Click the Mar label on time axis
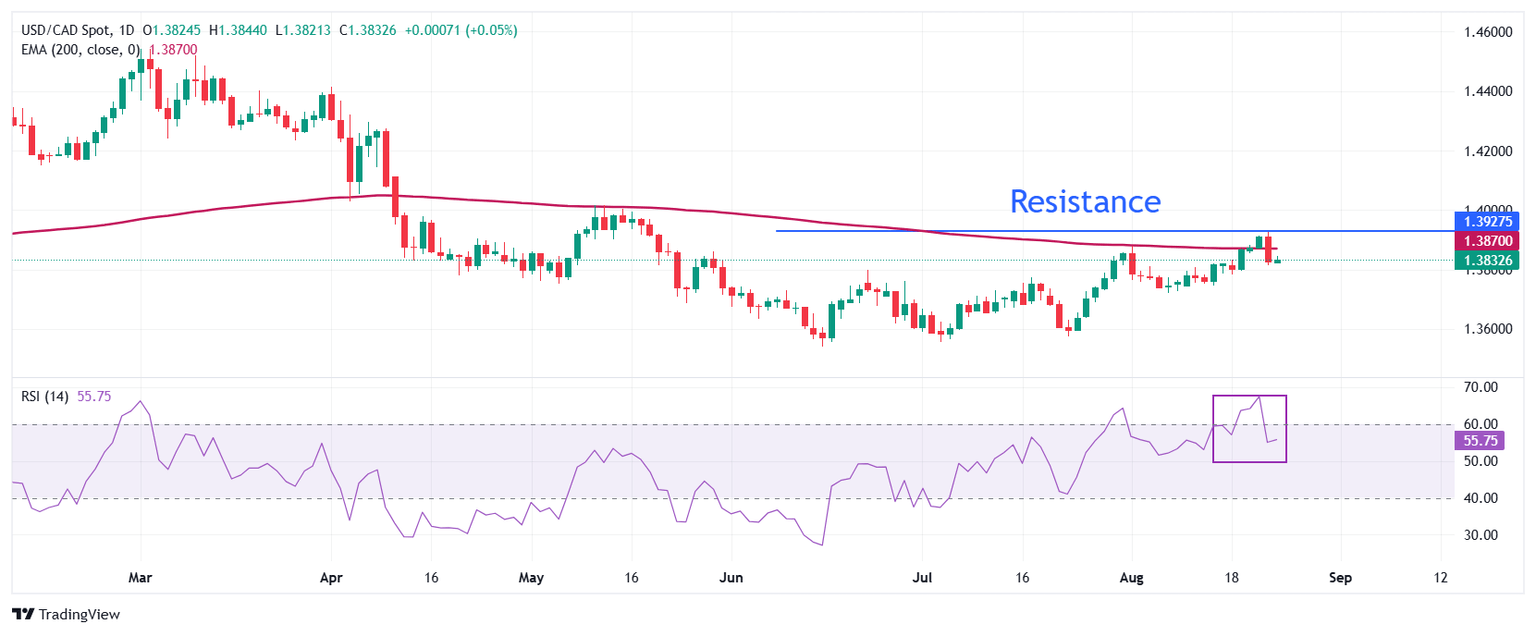This screenshot has height=634, width=1536. tap(141, 578)
